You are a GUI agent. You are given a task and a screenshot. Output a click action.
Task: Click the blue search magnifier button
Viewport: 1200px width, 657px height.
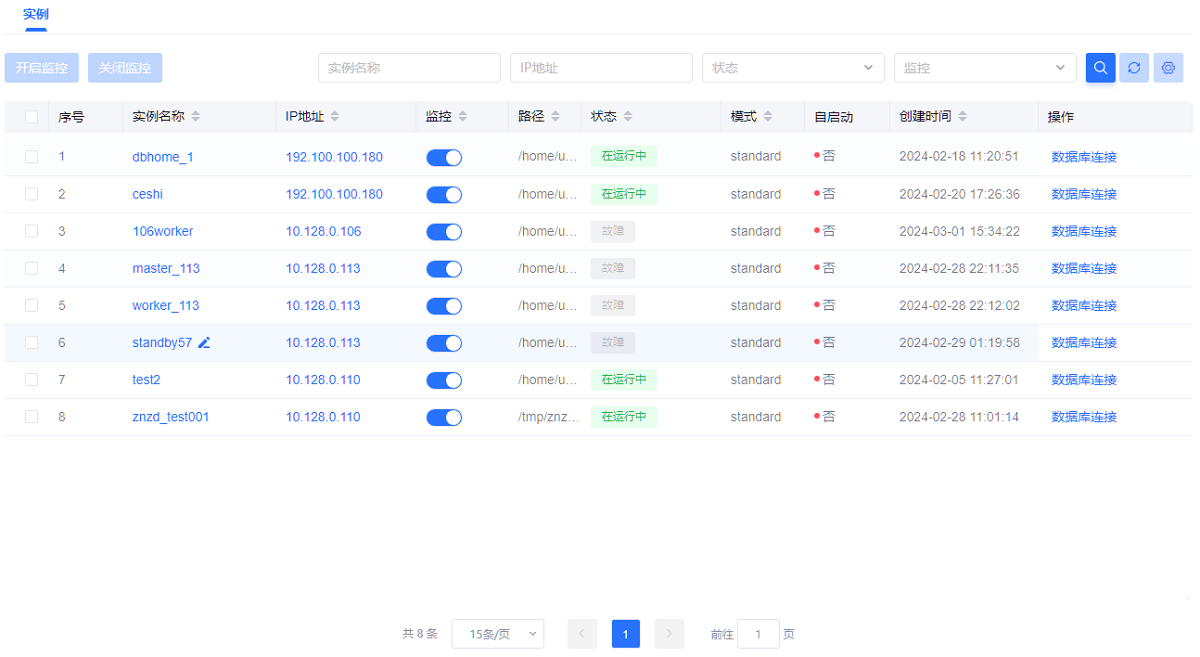[1100, 68]
